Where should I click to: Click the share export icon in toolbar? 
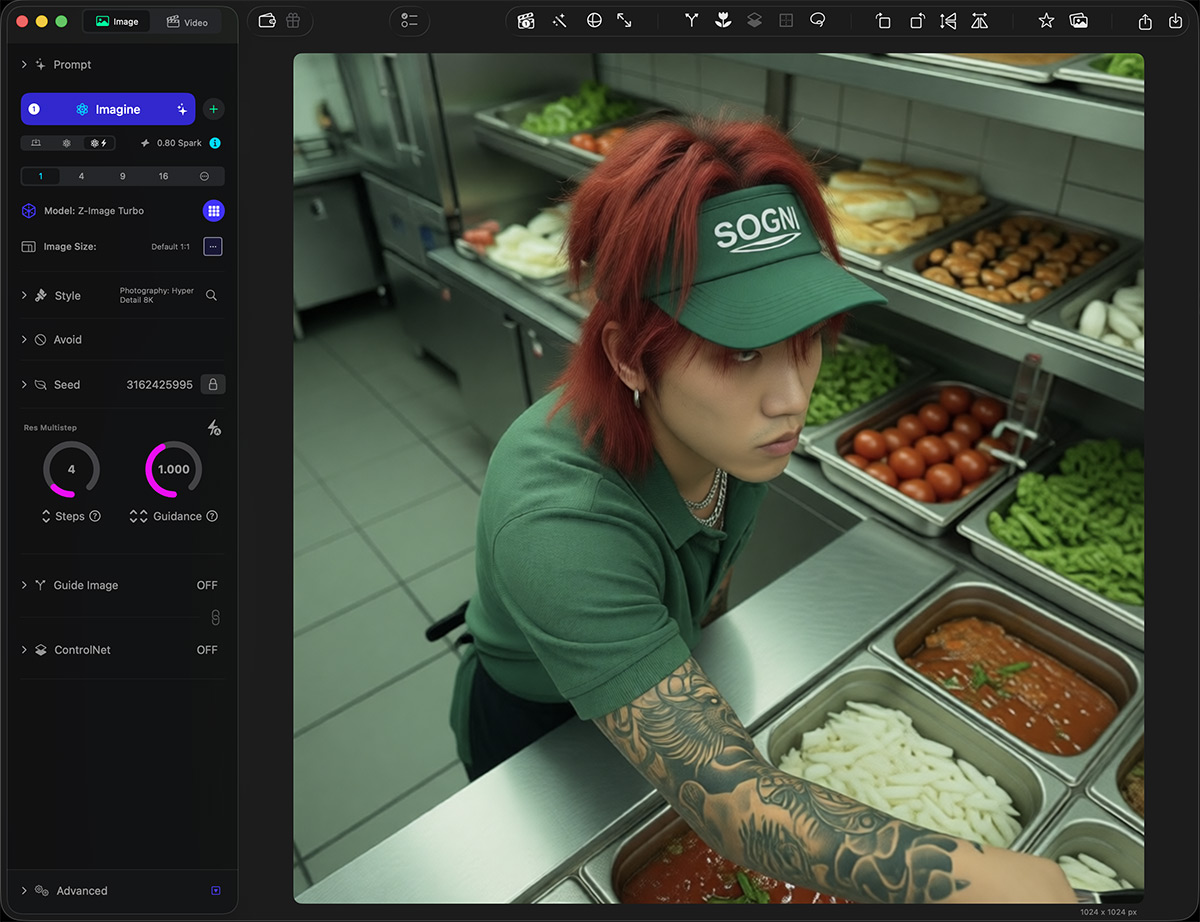click(x=1146, y=21)
